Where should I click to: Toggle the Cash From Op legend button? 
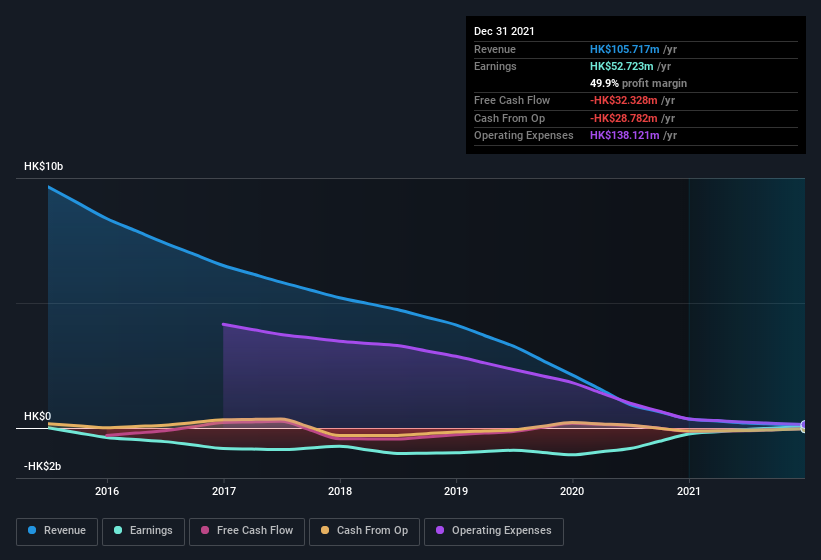(364, 531)
